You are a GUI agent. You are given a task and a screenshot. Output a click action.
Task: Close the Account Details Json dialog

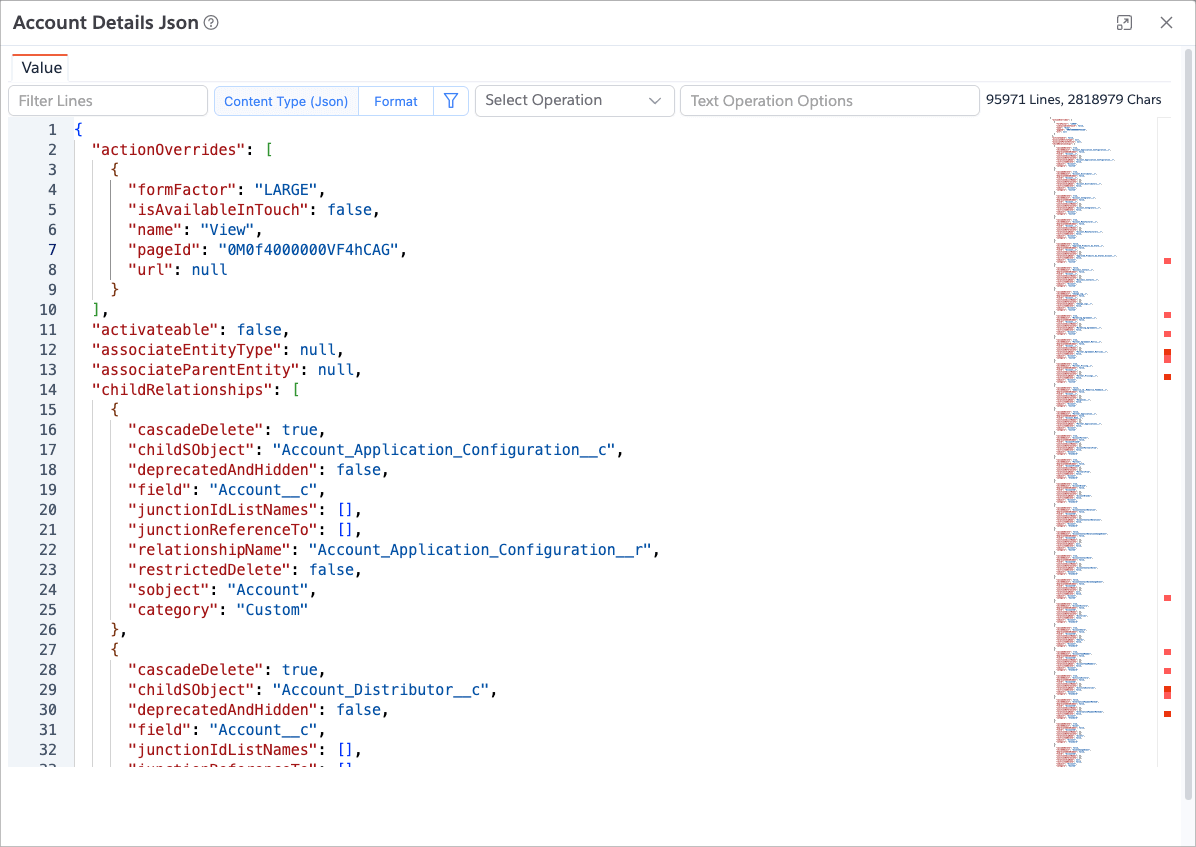pyautogui.click(x=1166, y=23)
